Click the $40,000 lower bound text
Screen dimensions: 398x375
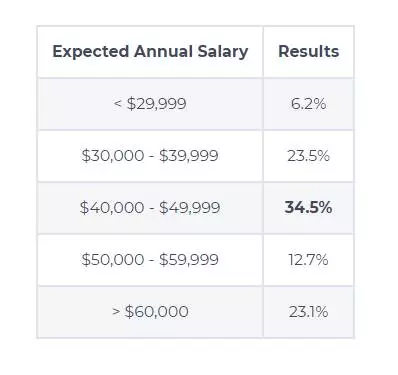click(x=112, y=208)
